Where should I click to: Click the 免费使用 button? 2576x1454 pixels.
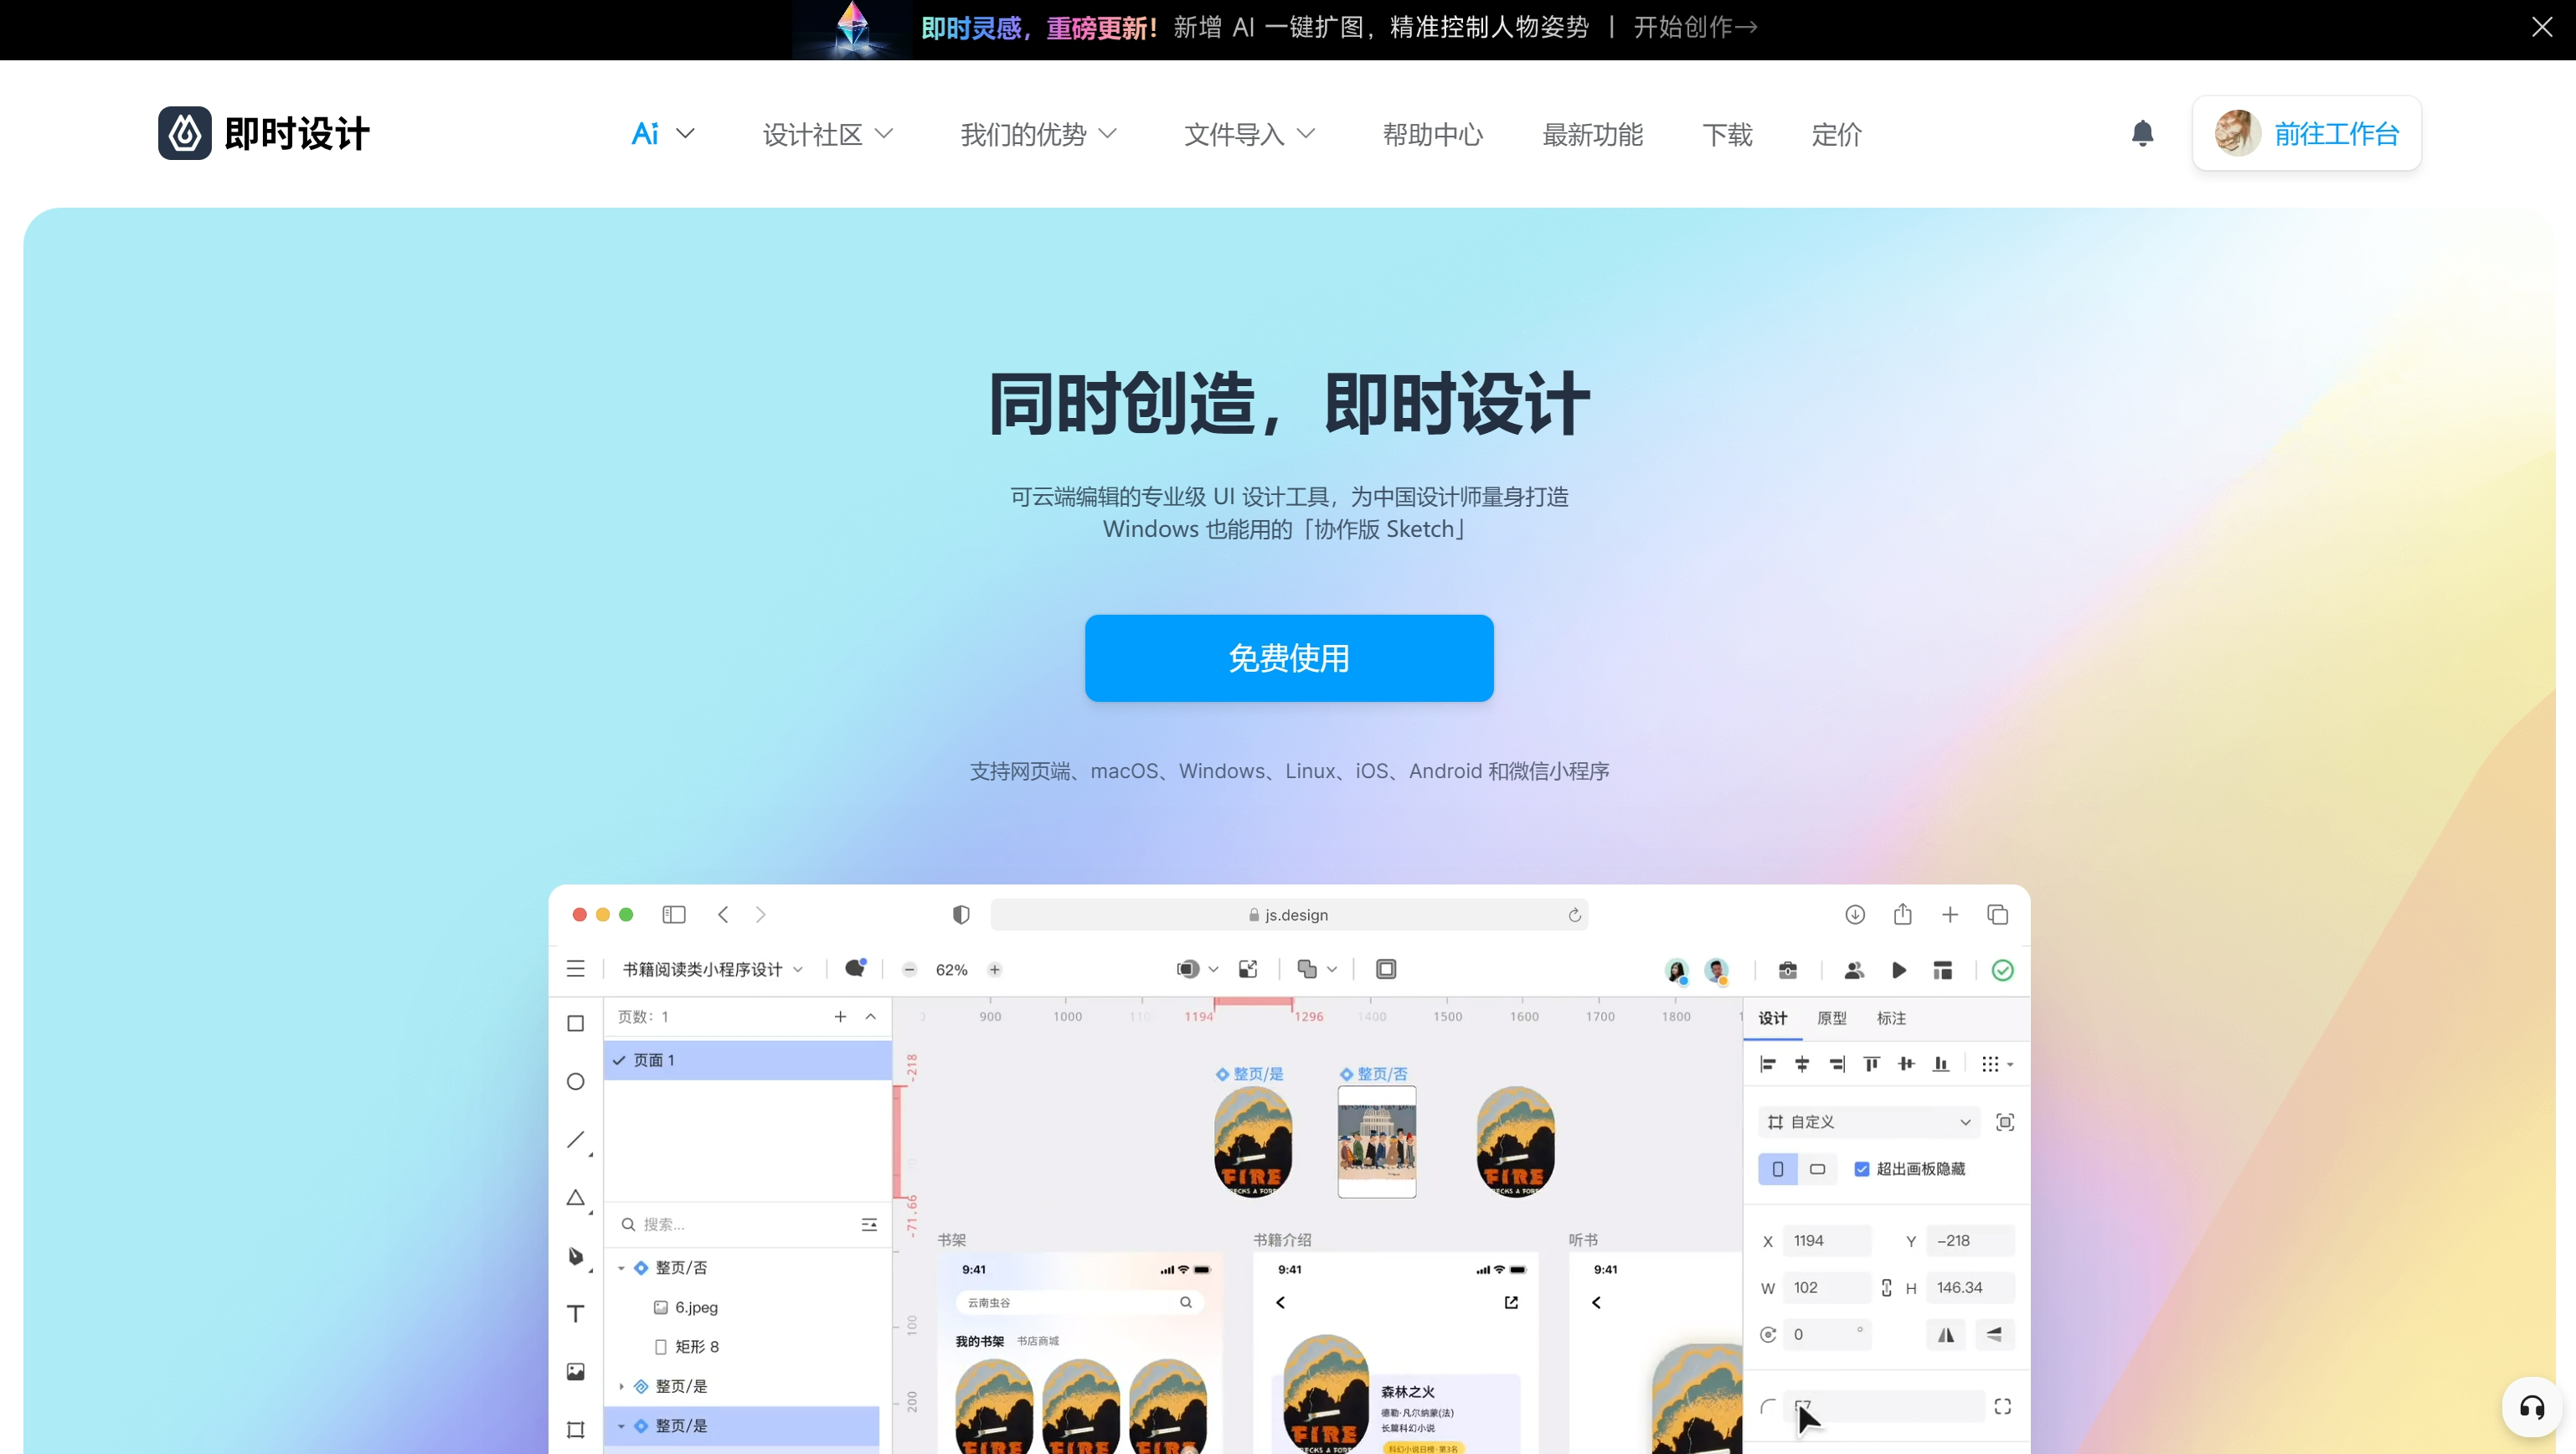pos(1288,657)
